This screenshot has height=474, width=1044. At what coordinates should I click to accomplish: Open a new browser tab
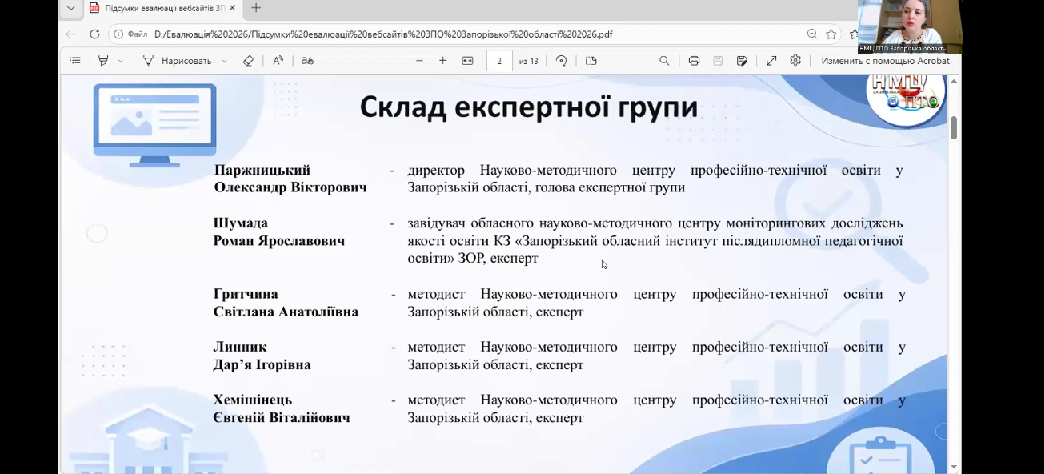256,8
